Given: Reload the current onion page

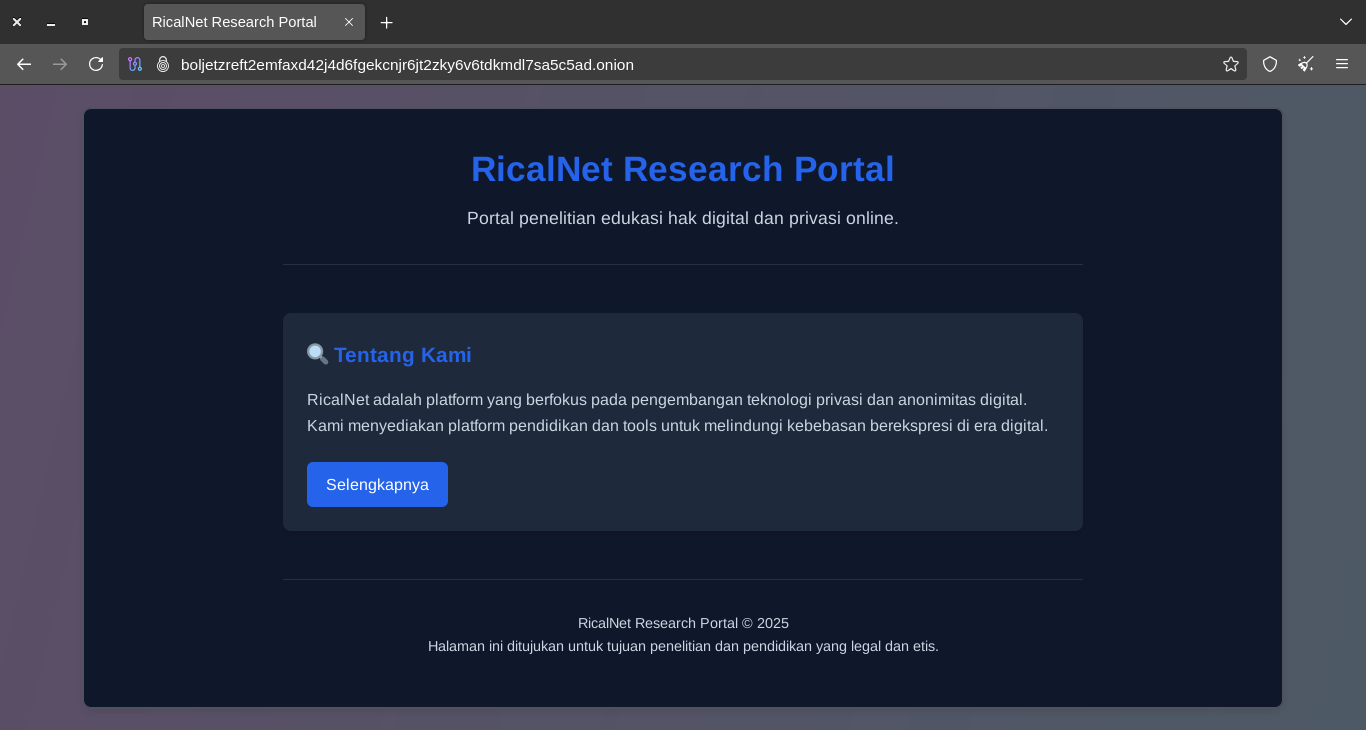Looking at the screenshot, I should (96, 64).
